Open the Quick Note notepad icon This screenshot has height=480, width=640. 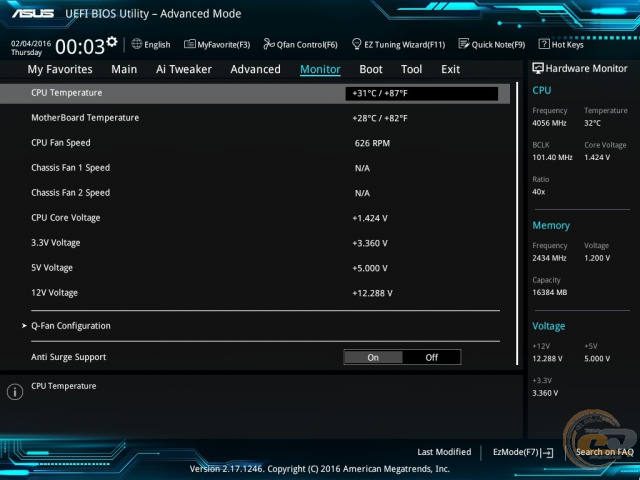coord(464,44)
